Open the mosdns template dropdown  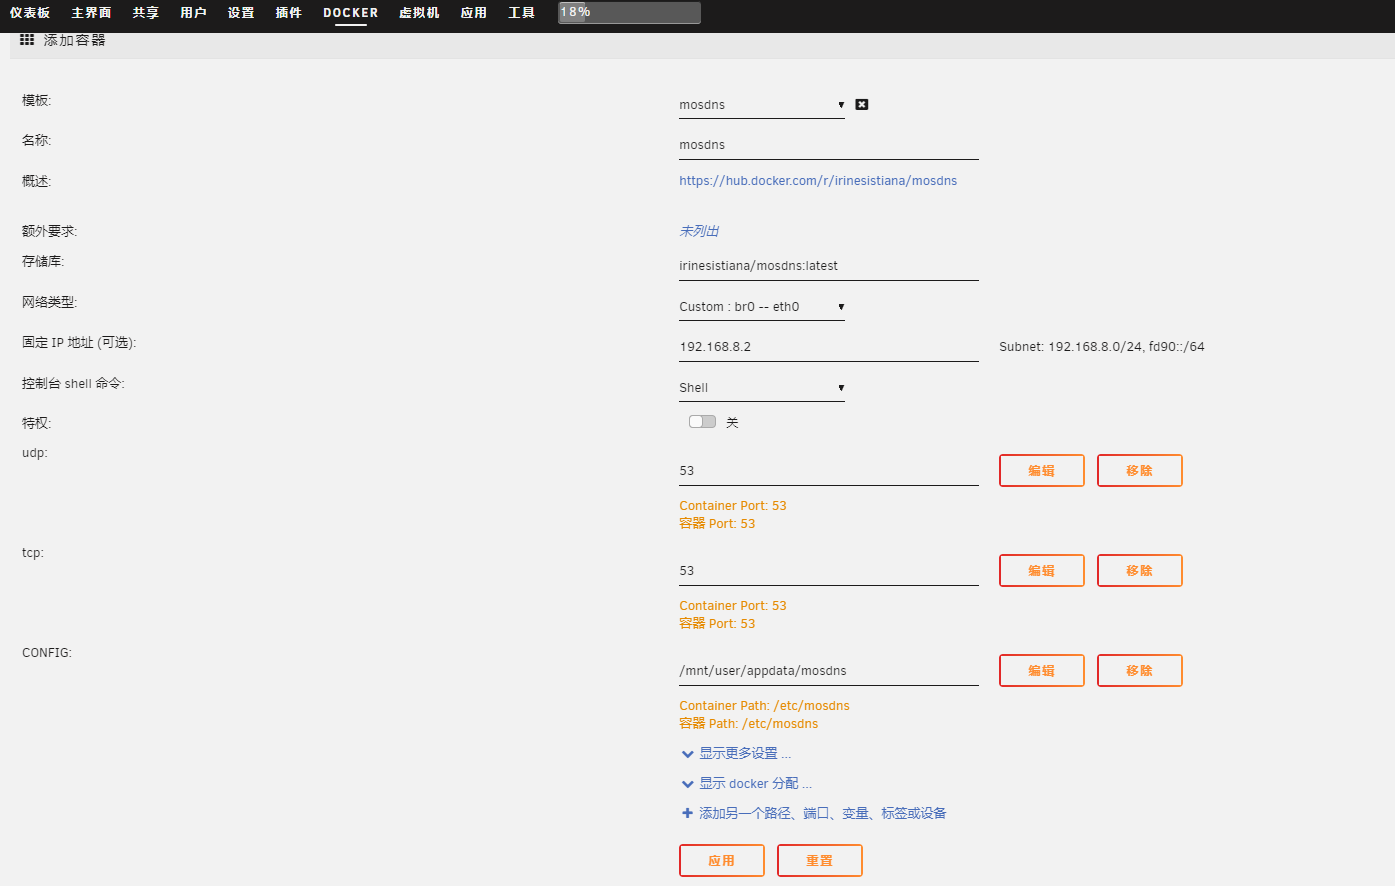[761, 105]
